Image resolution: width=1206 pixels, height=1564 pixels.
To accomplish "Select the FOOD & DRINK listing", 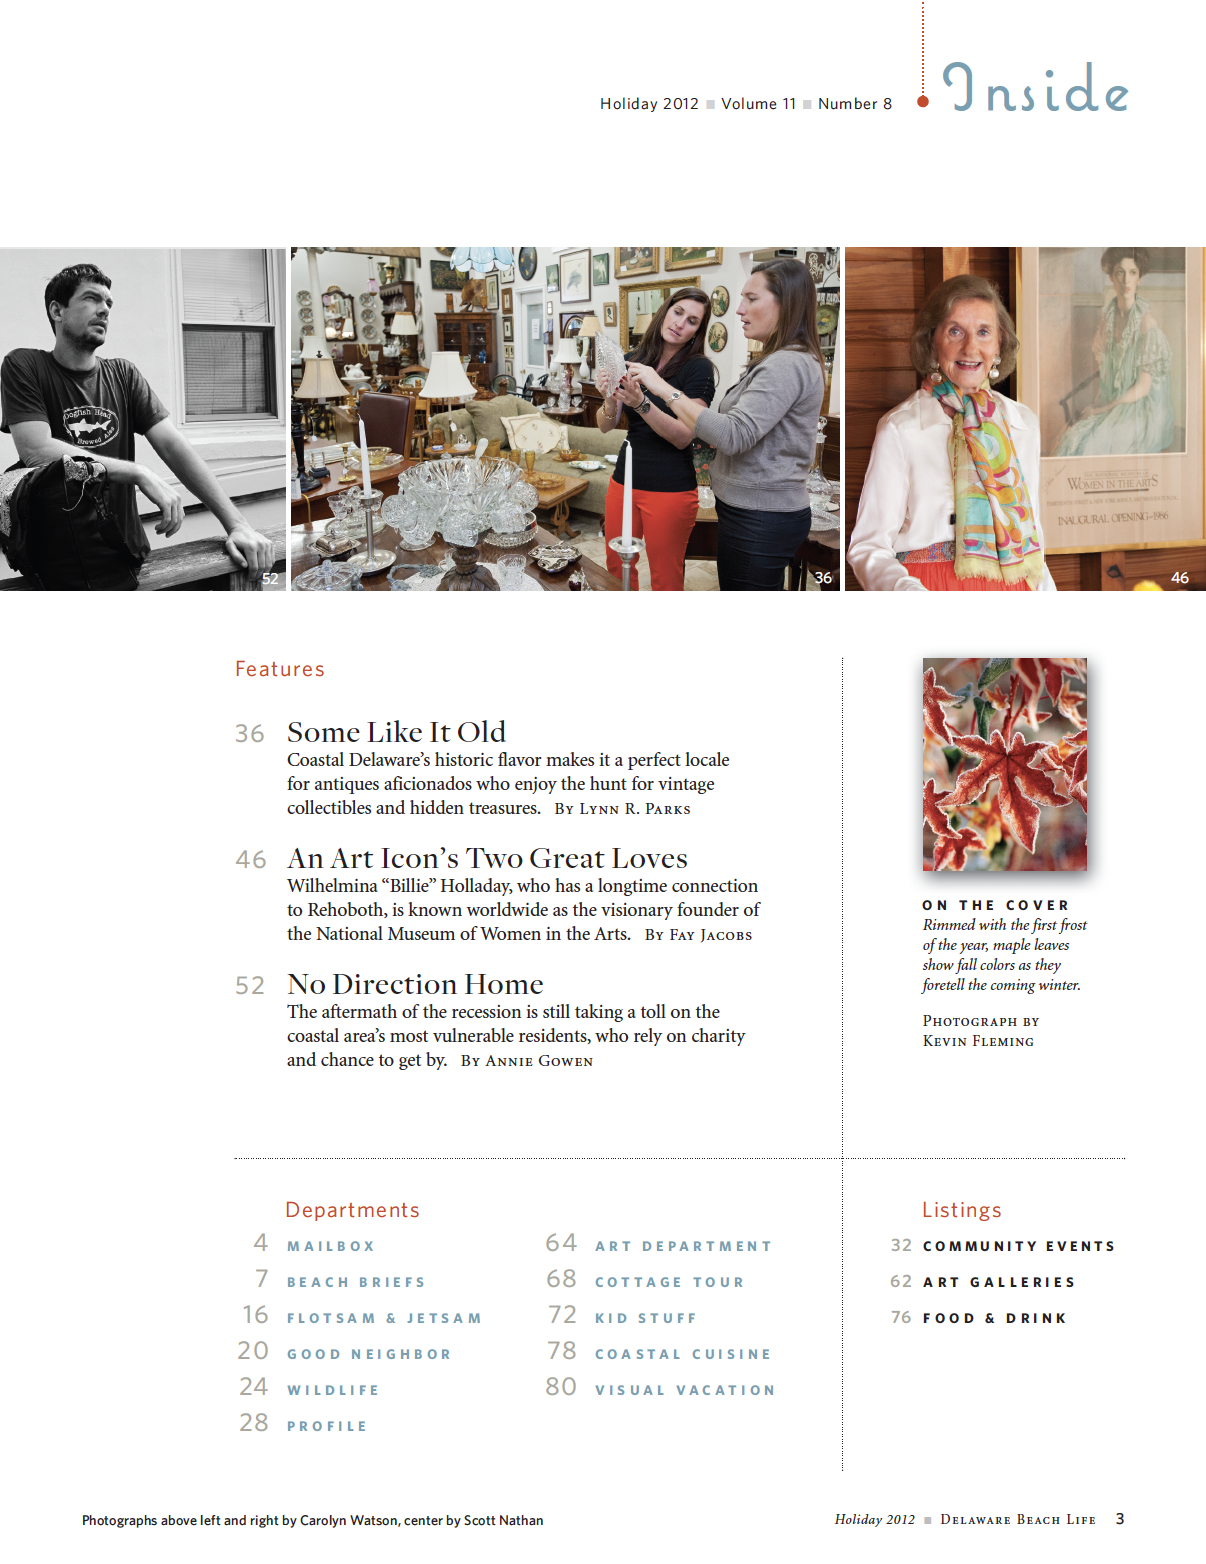I will coord(995,1318).
